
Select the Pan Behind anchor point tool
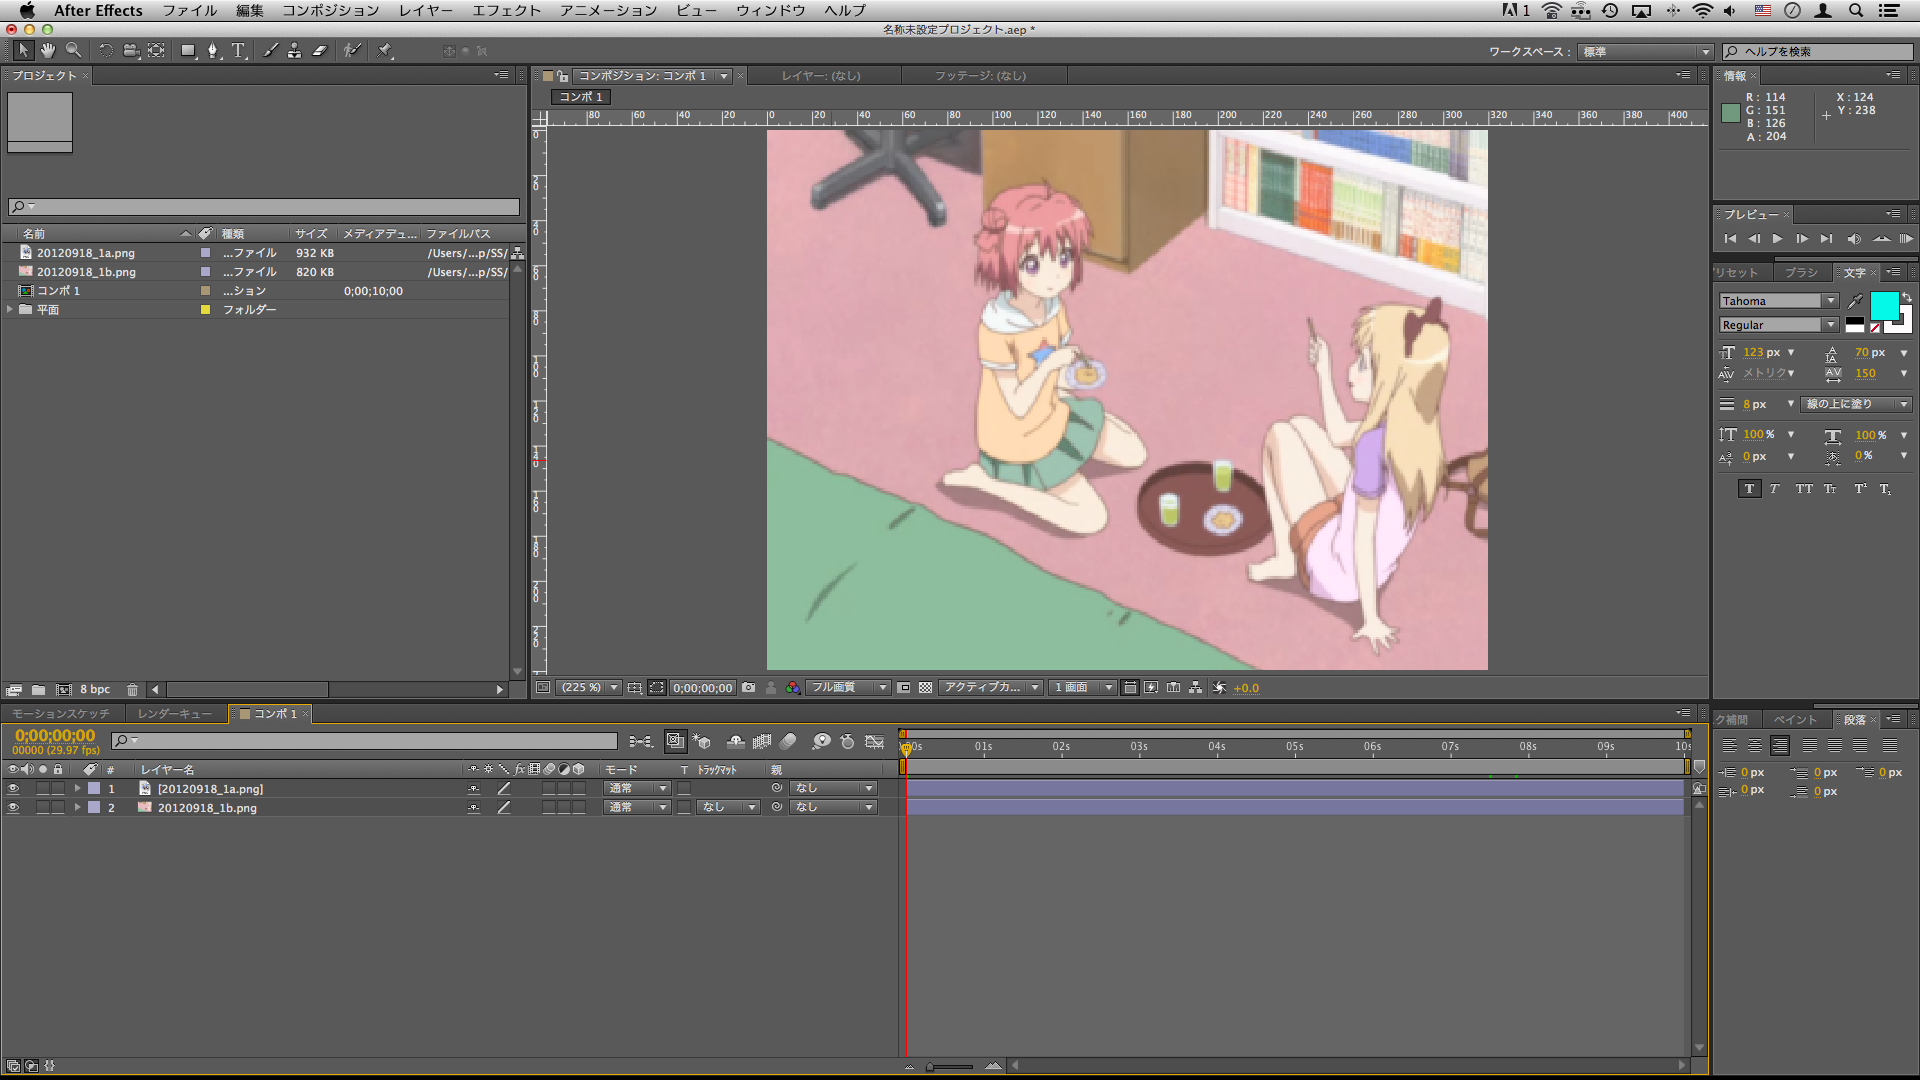coord(156,50)
